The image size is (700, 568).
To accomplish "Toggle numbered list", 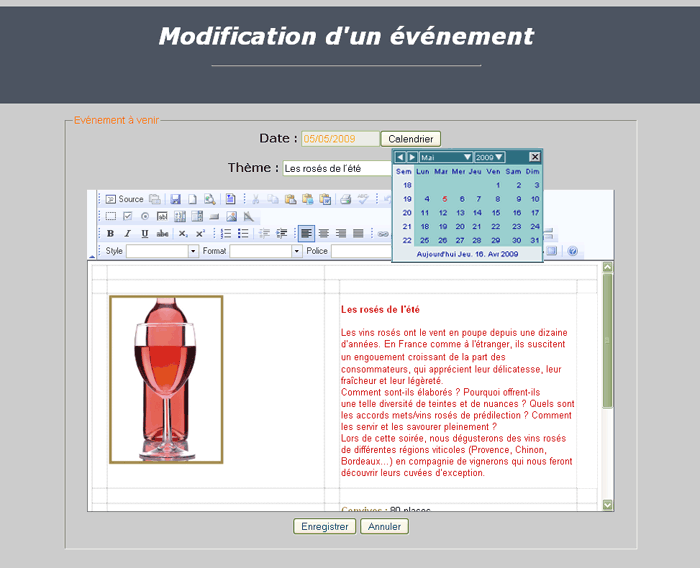I will click(226, 234).
